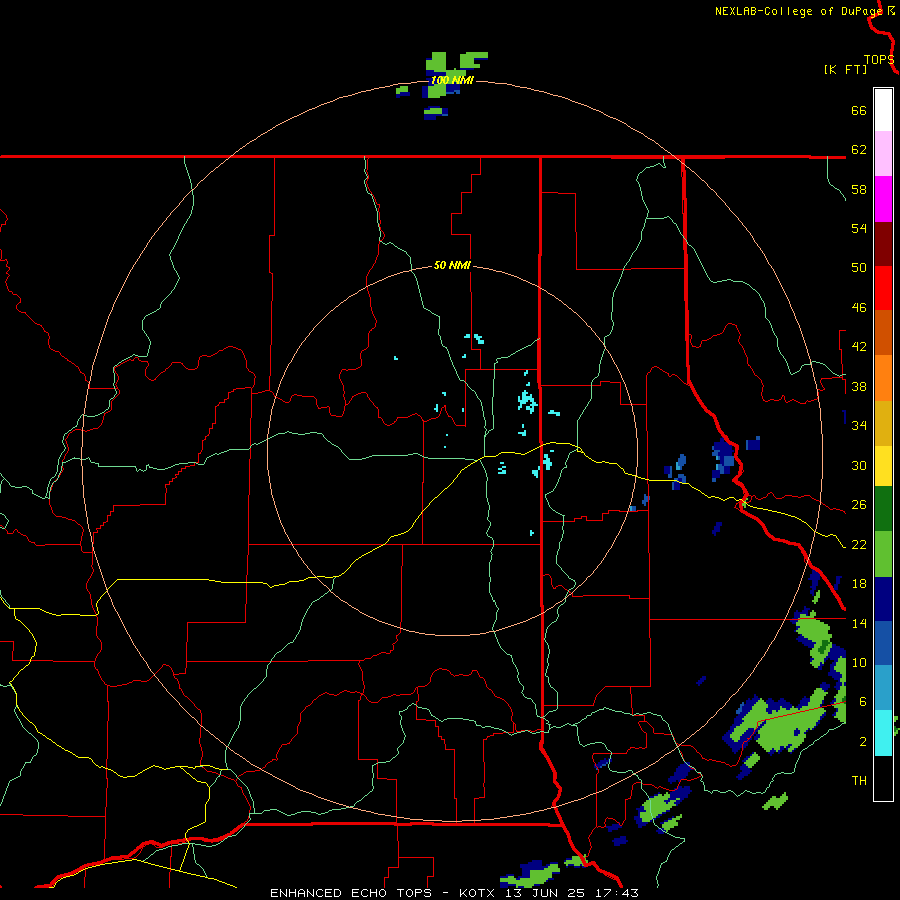Viewport: 900px width, 900px height.
Task: Click the "50 NMI" range ring label
Action: (x=452, y=265)
